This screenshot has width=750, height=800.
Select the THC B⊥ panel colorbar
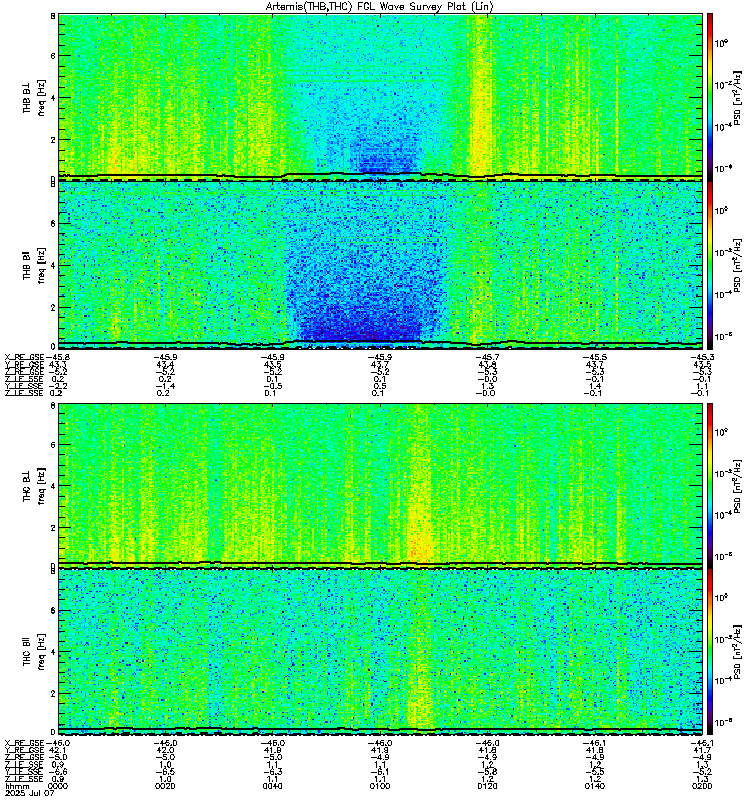point(710,486)
